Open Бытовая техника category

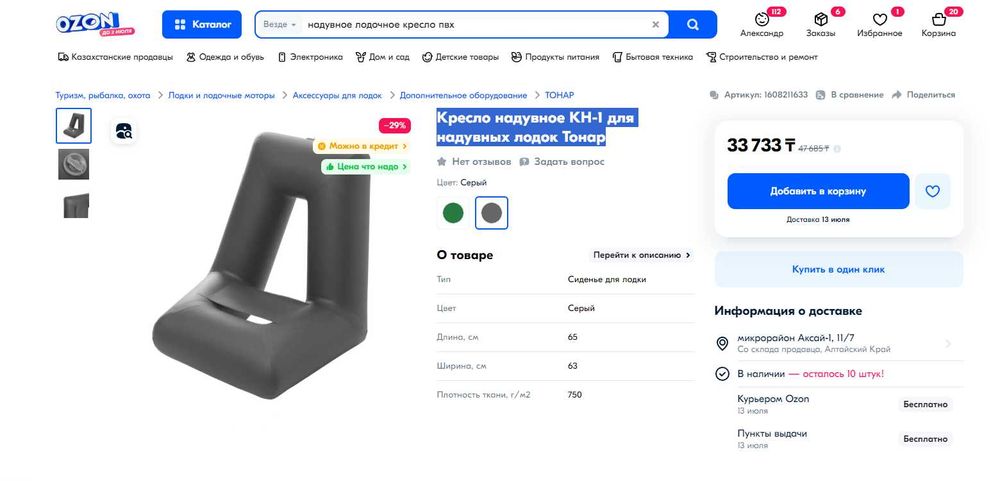[652, 57]
